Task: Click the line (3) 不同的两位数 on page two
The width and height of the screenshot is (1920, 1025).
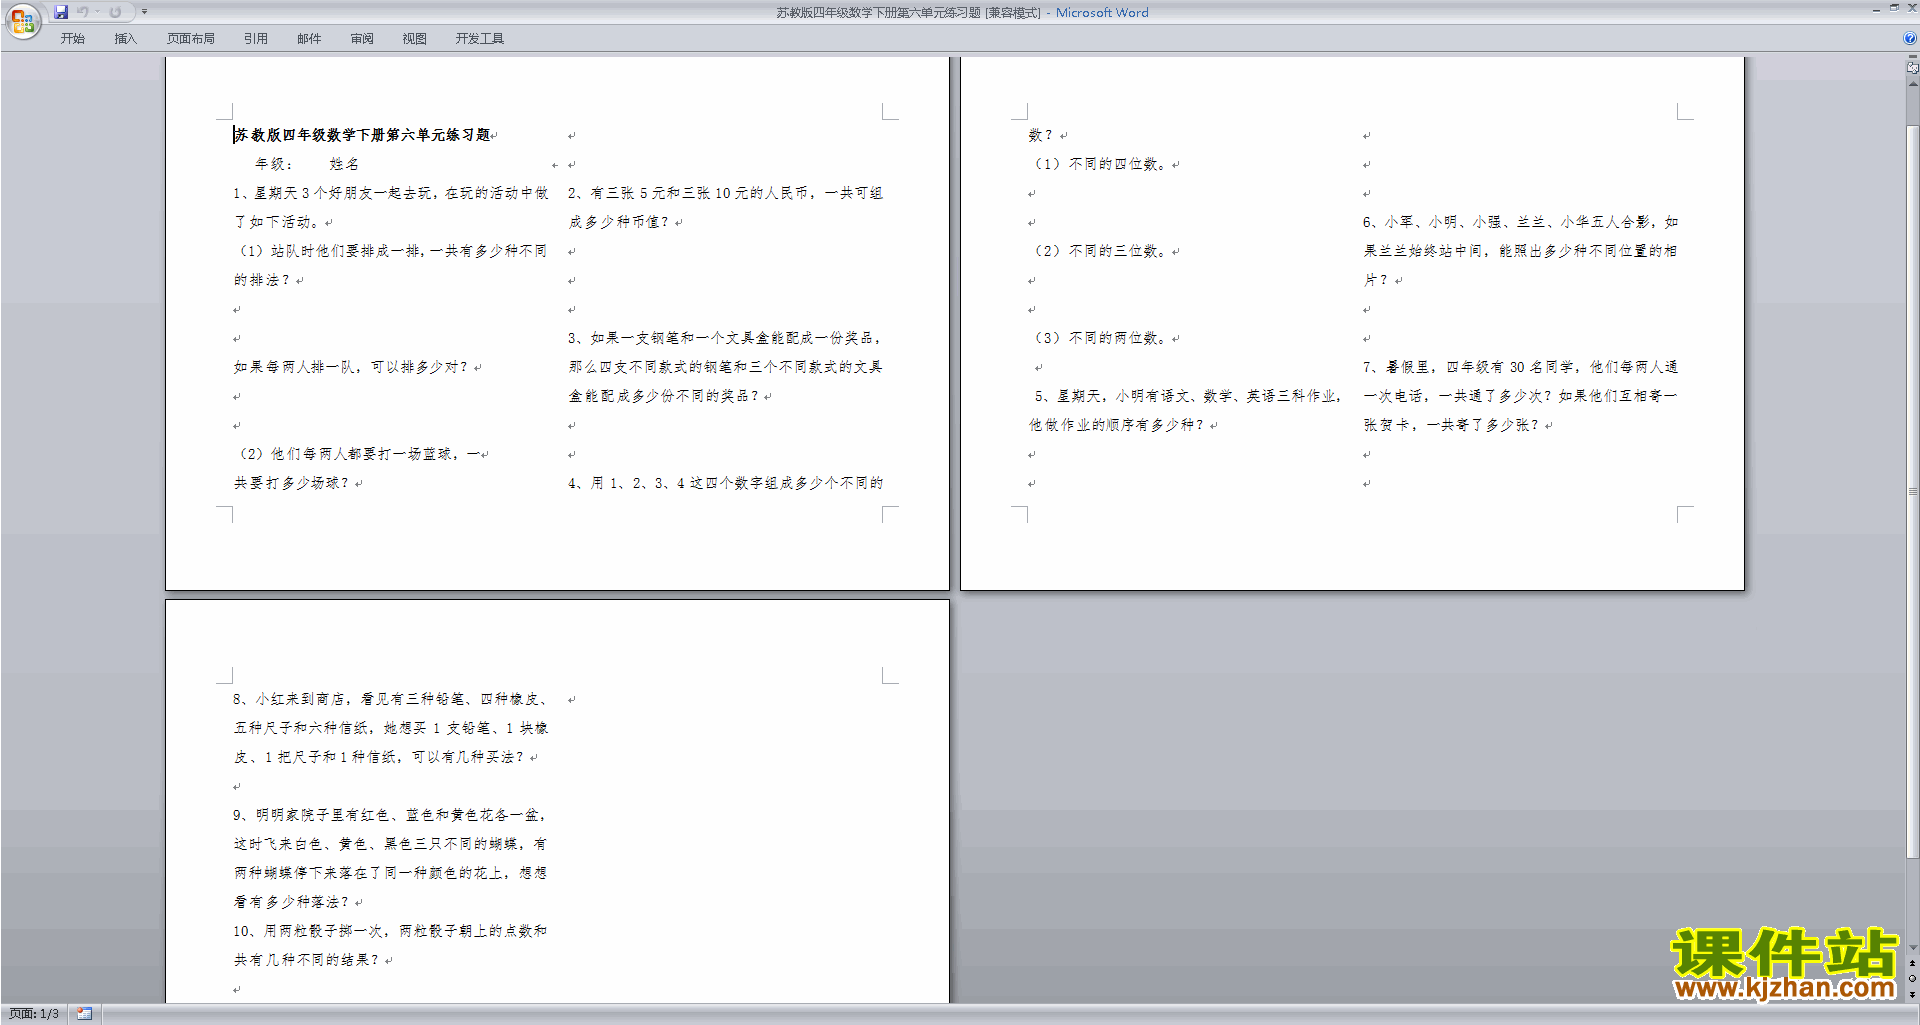Action: click(x=1099, y=338)
